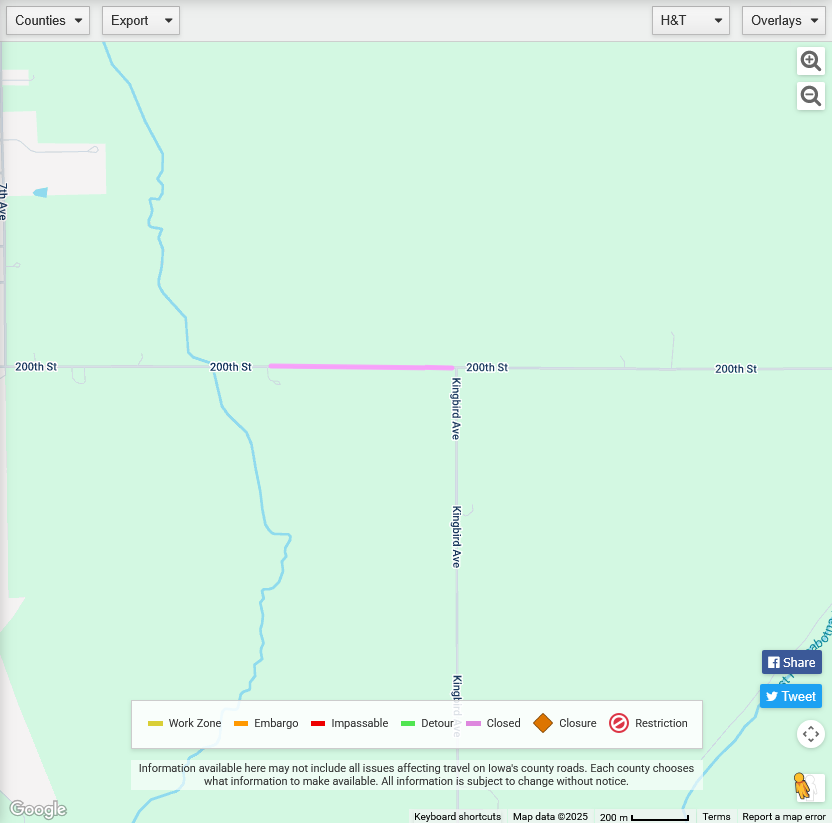Open the Counties dropdown
This screenshot has width=832, height=823.
tap(48, 20)
